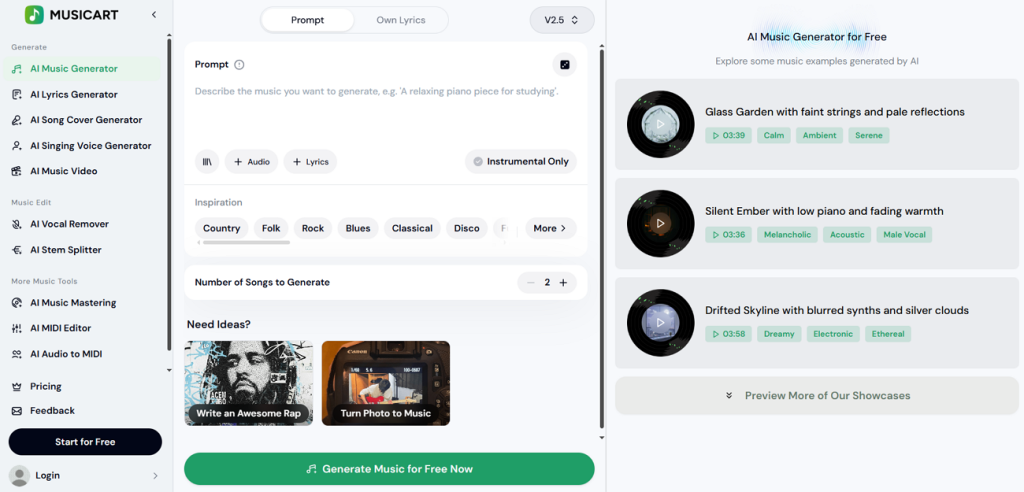Click the Melancholic tag
Image resolution: width=1024 pixels, height=492 pixels.
pos(787,235)
